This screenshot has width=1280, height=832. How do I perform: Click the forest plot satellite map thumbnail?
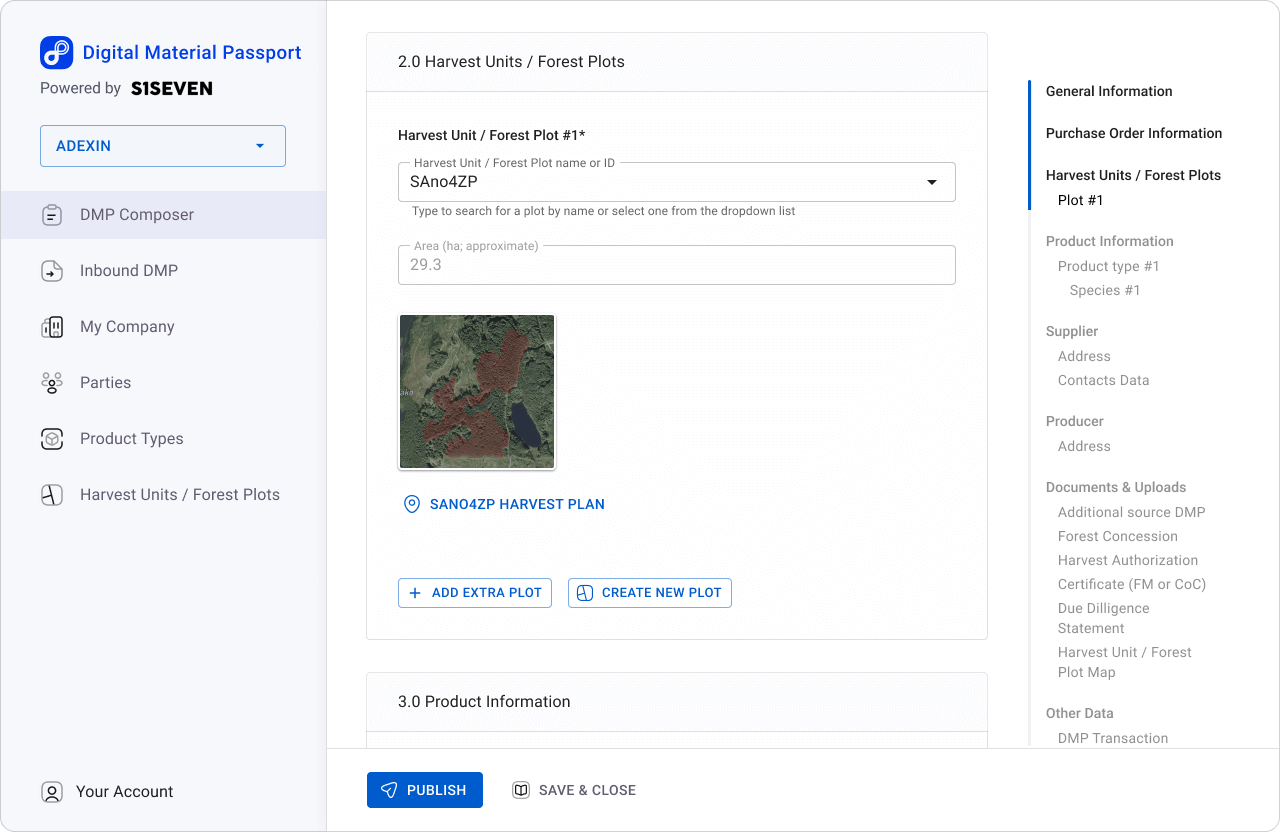(477, 392)
